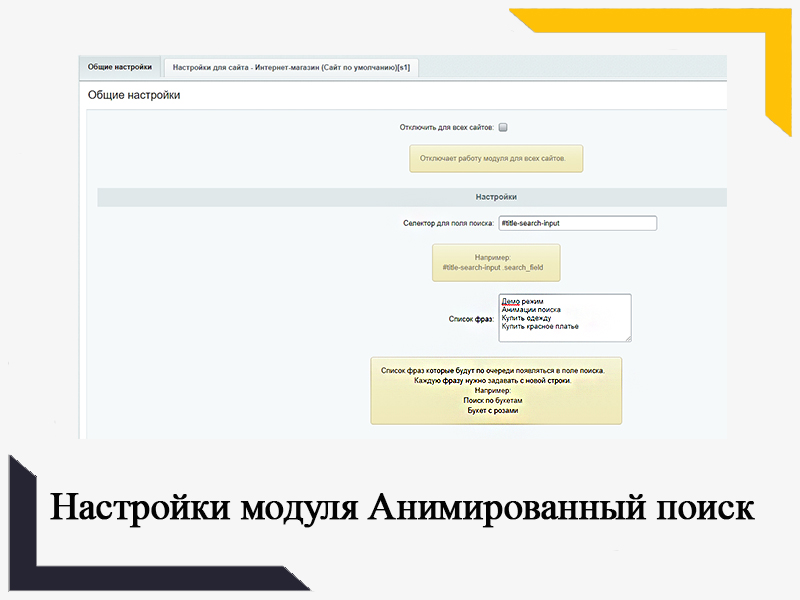800x600 pixels.
Task: Click the resize handle of the phrases textarea
Action: 627,338
